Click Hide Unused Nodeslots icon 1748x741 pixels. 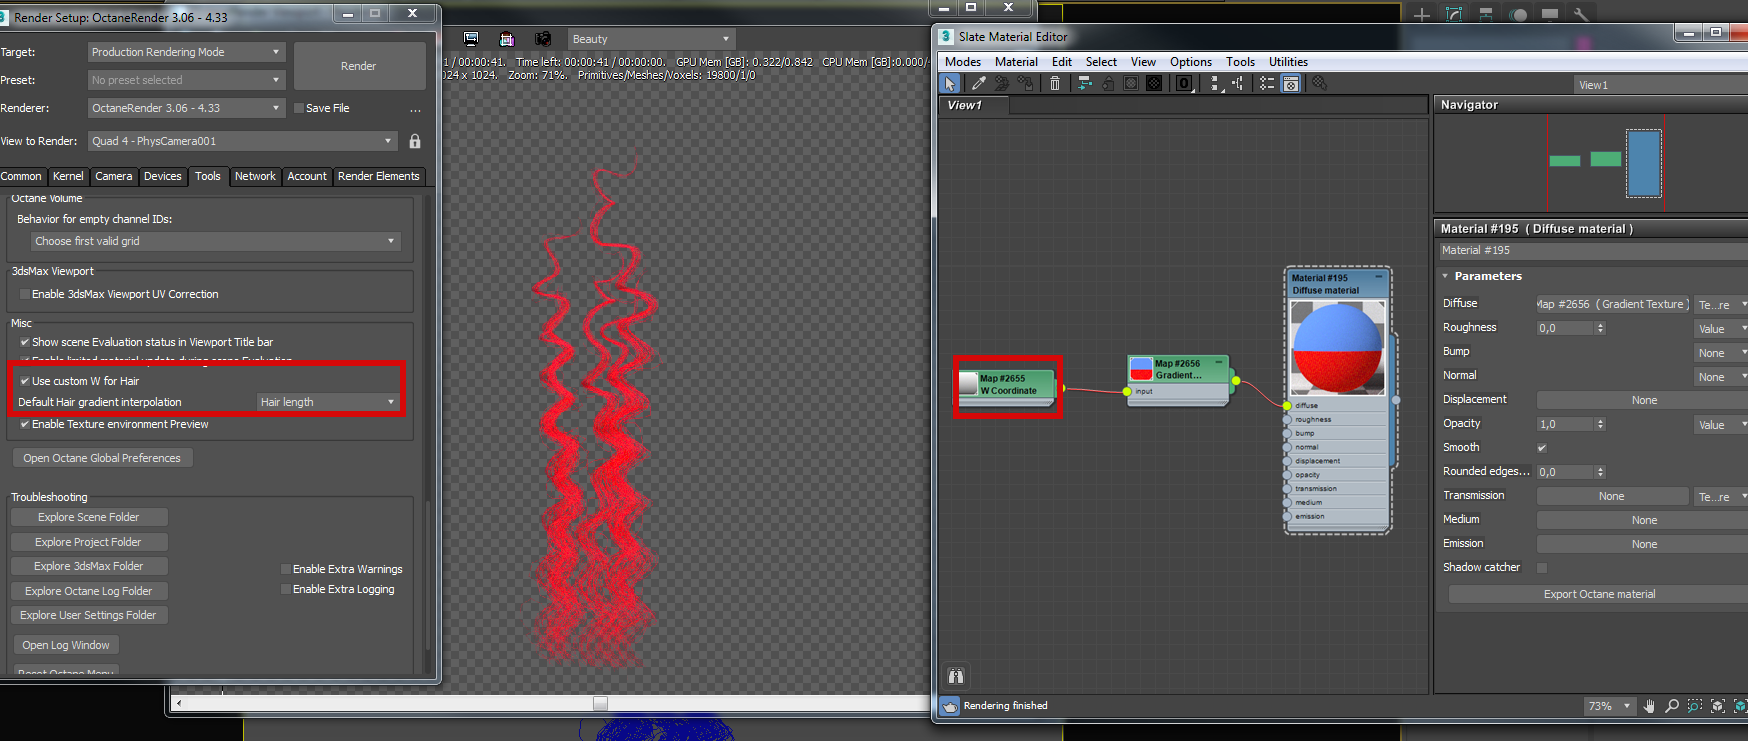coord(1108,84)
